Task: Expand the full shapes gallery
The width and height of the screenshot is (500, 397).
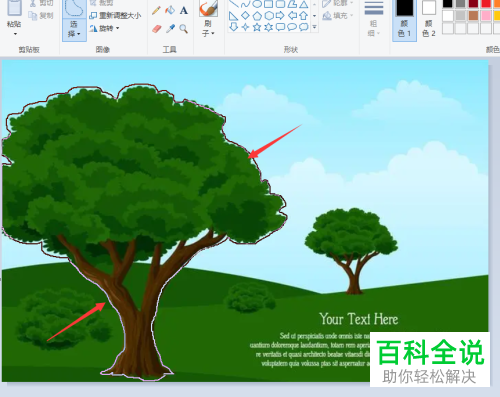Action: coord(314,27)
